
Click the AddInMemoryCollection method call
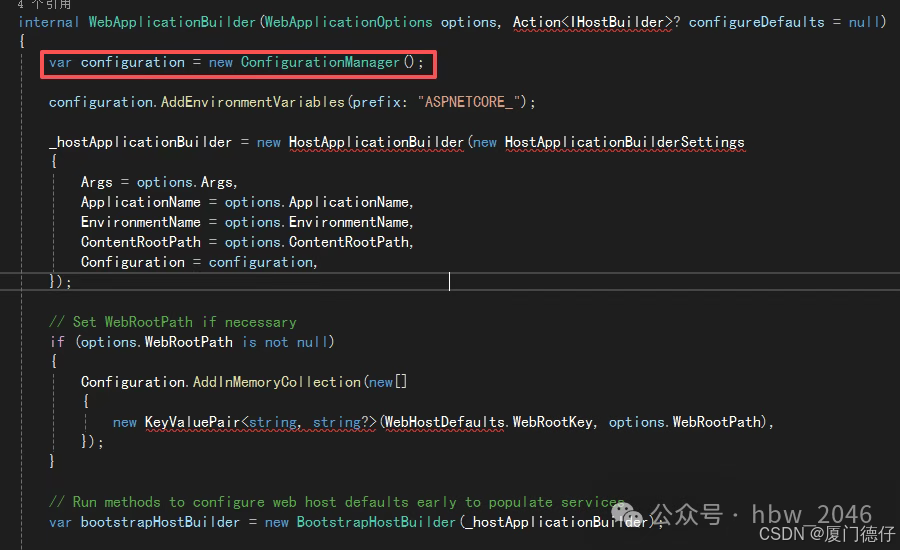click(277, 382)
